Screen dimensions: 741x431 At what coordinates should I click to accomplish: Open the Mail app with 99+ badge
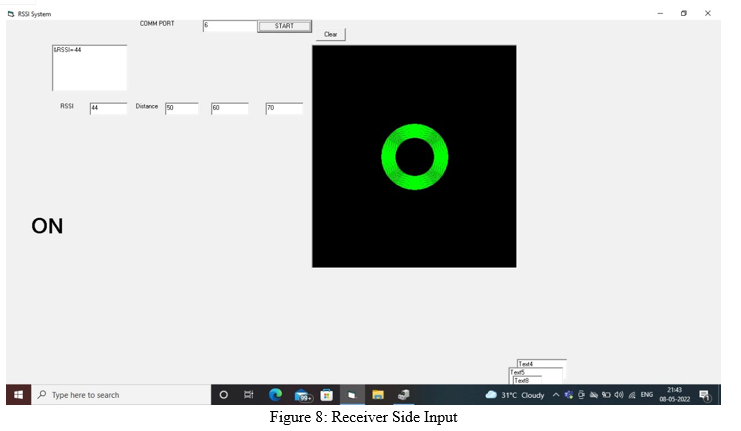(302, 395)
